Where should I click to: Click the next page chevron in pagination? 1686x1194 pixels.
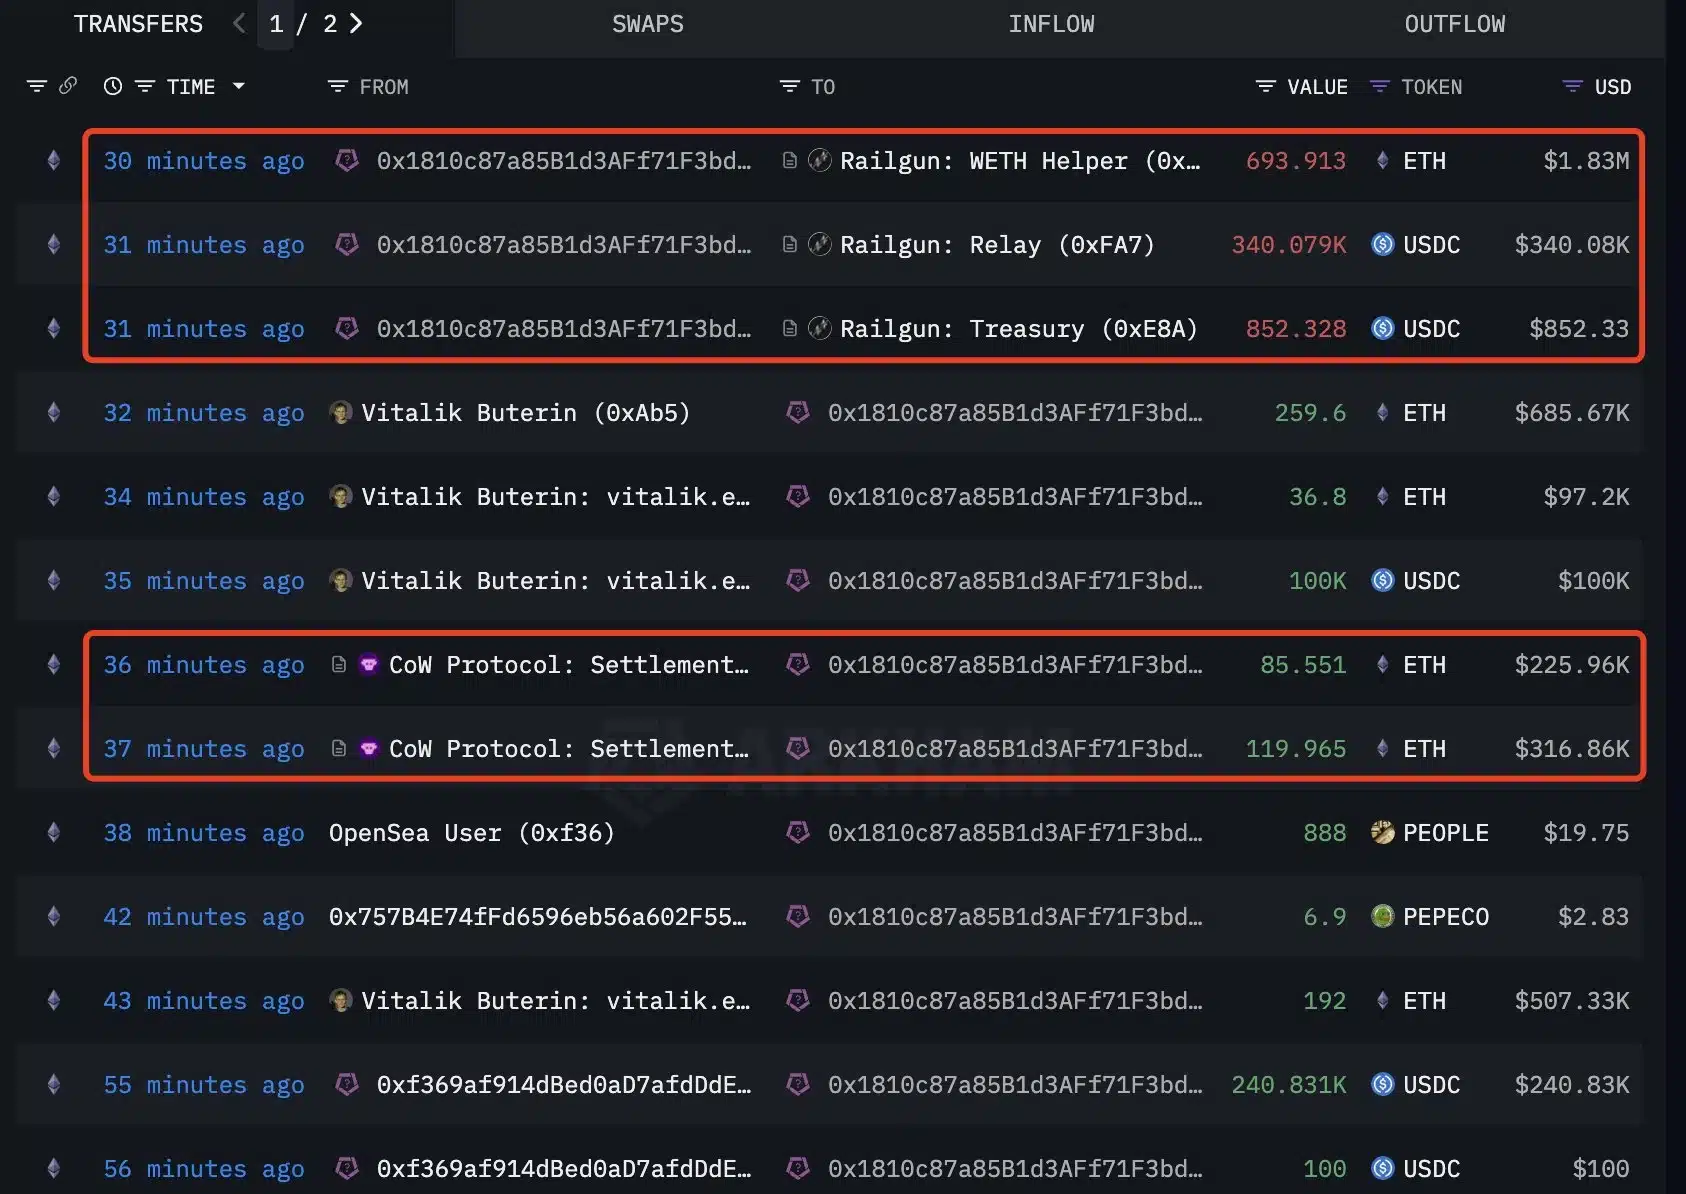tap(356, 23)
